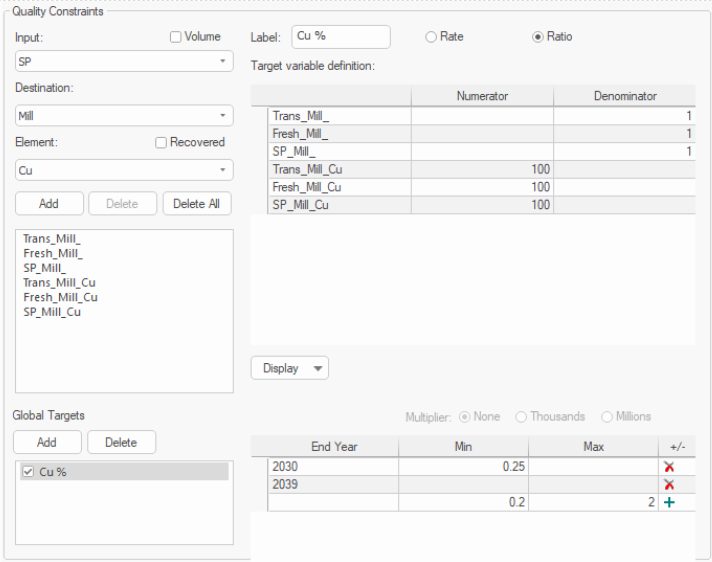The width and height of the screenshot is (712, 562).
Task: Click Add under Global Targets
Action: [46, 442]
